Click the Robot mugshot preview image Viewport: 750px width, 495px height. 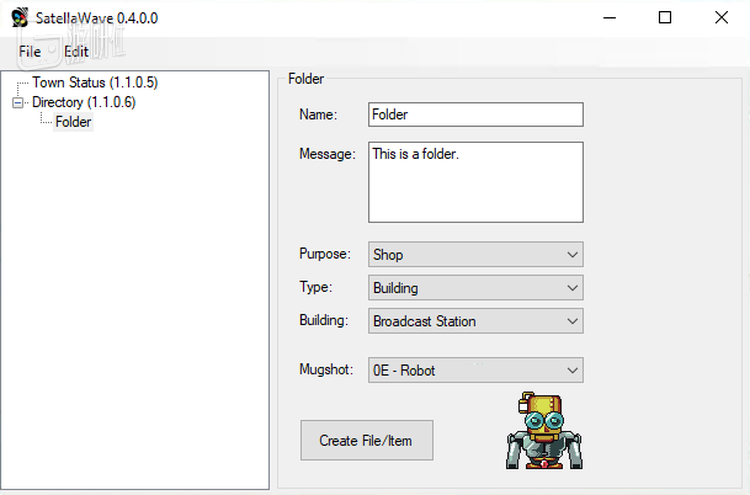(x=544, y=431)
